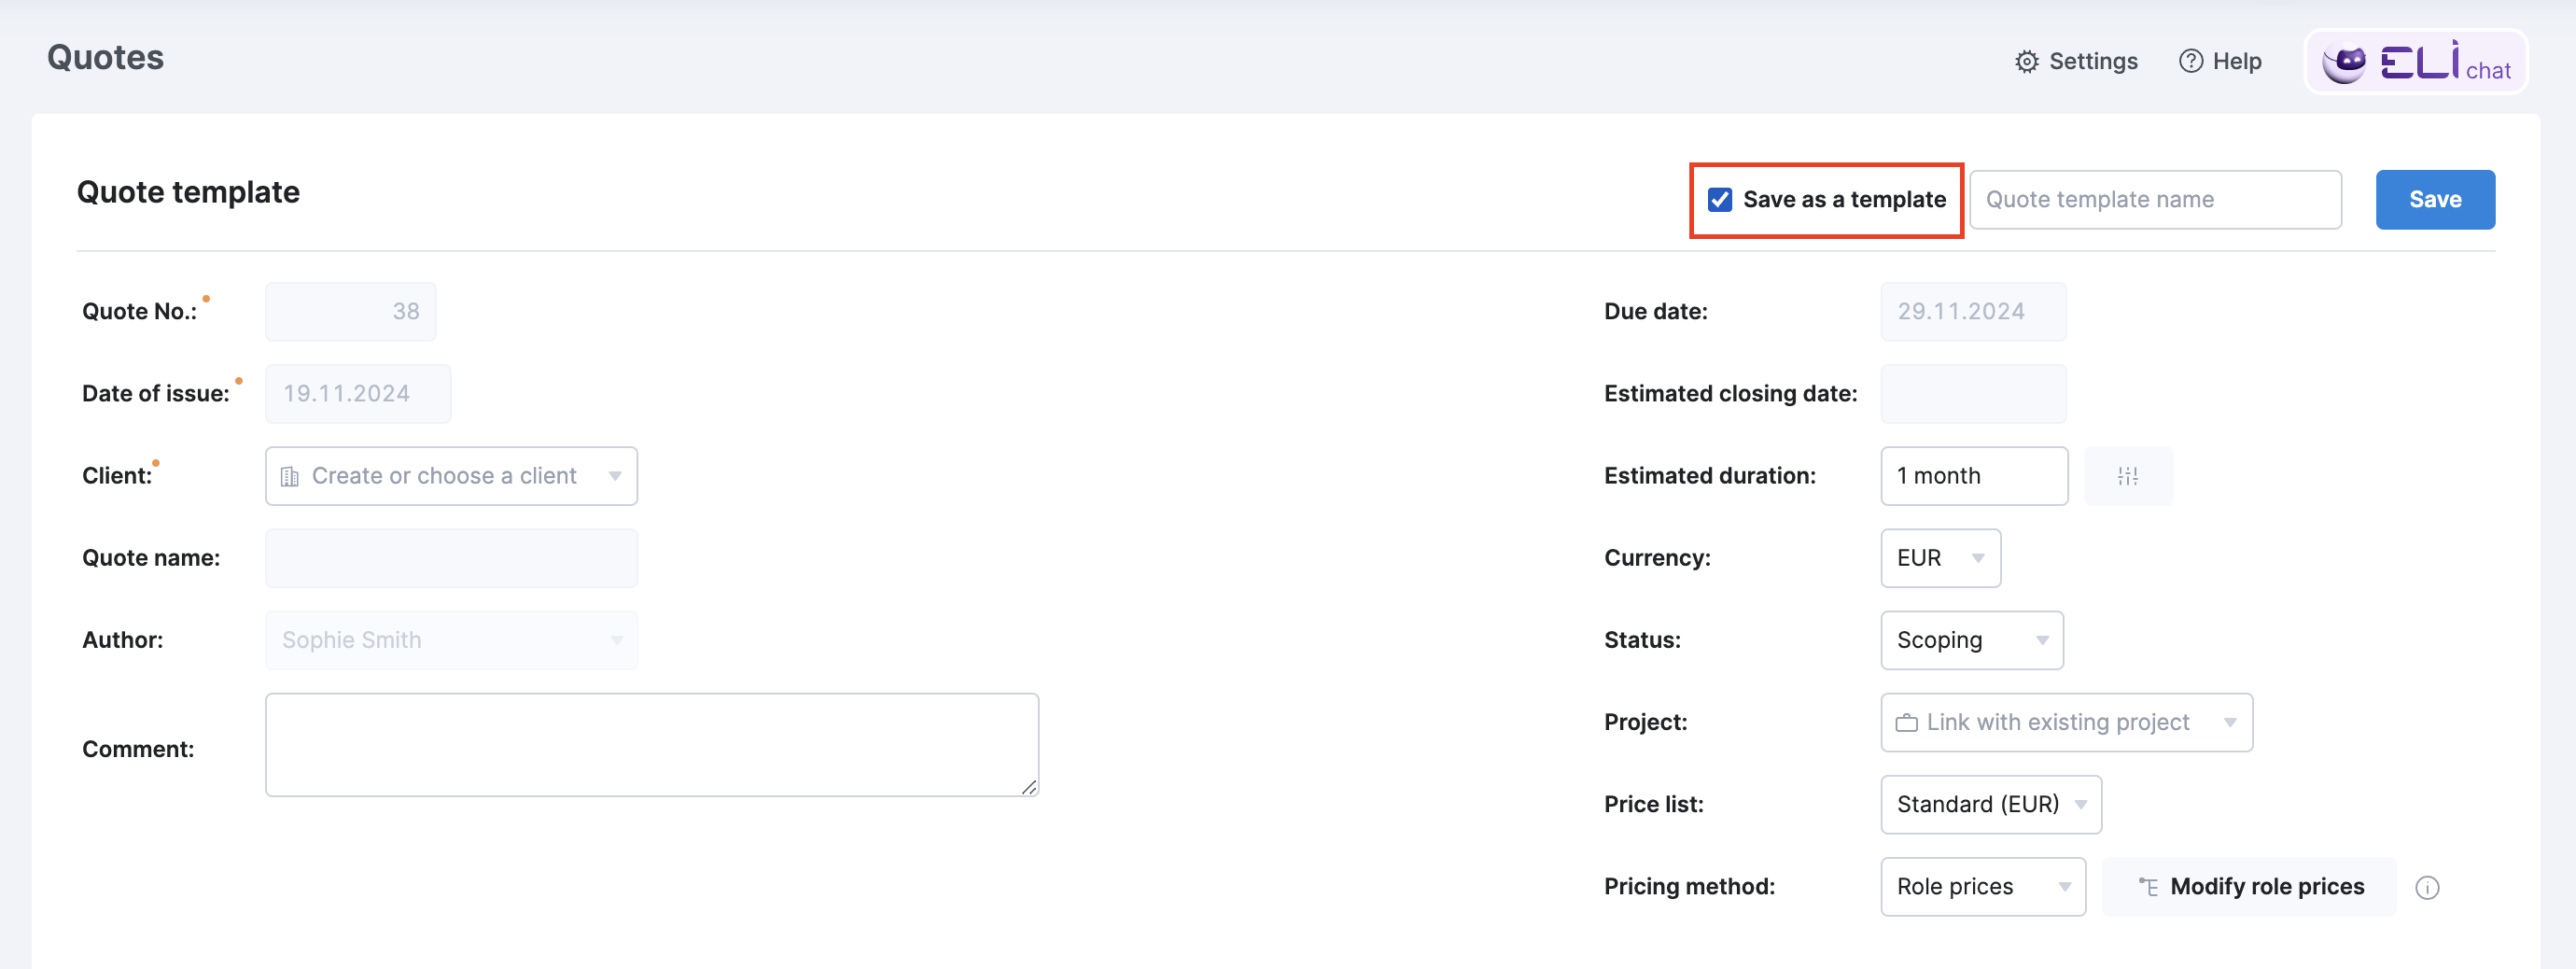Select the Author dropdown showing Sophie Smith

coord(451,640)
